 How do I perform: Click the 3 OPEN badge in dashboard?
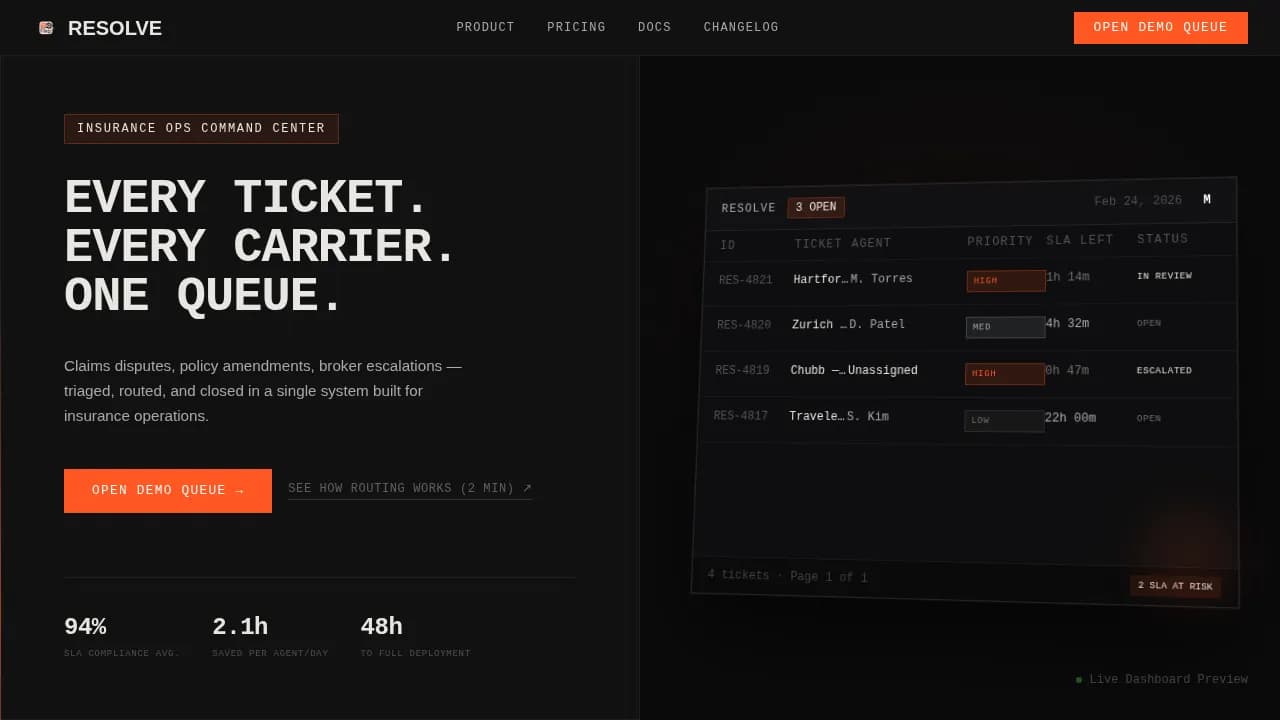tap(816, 207)
